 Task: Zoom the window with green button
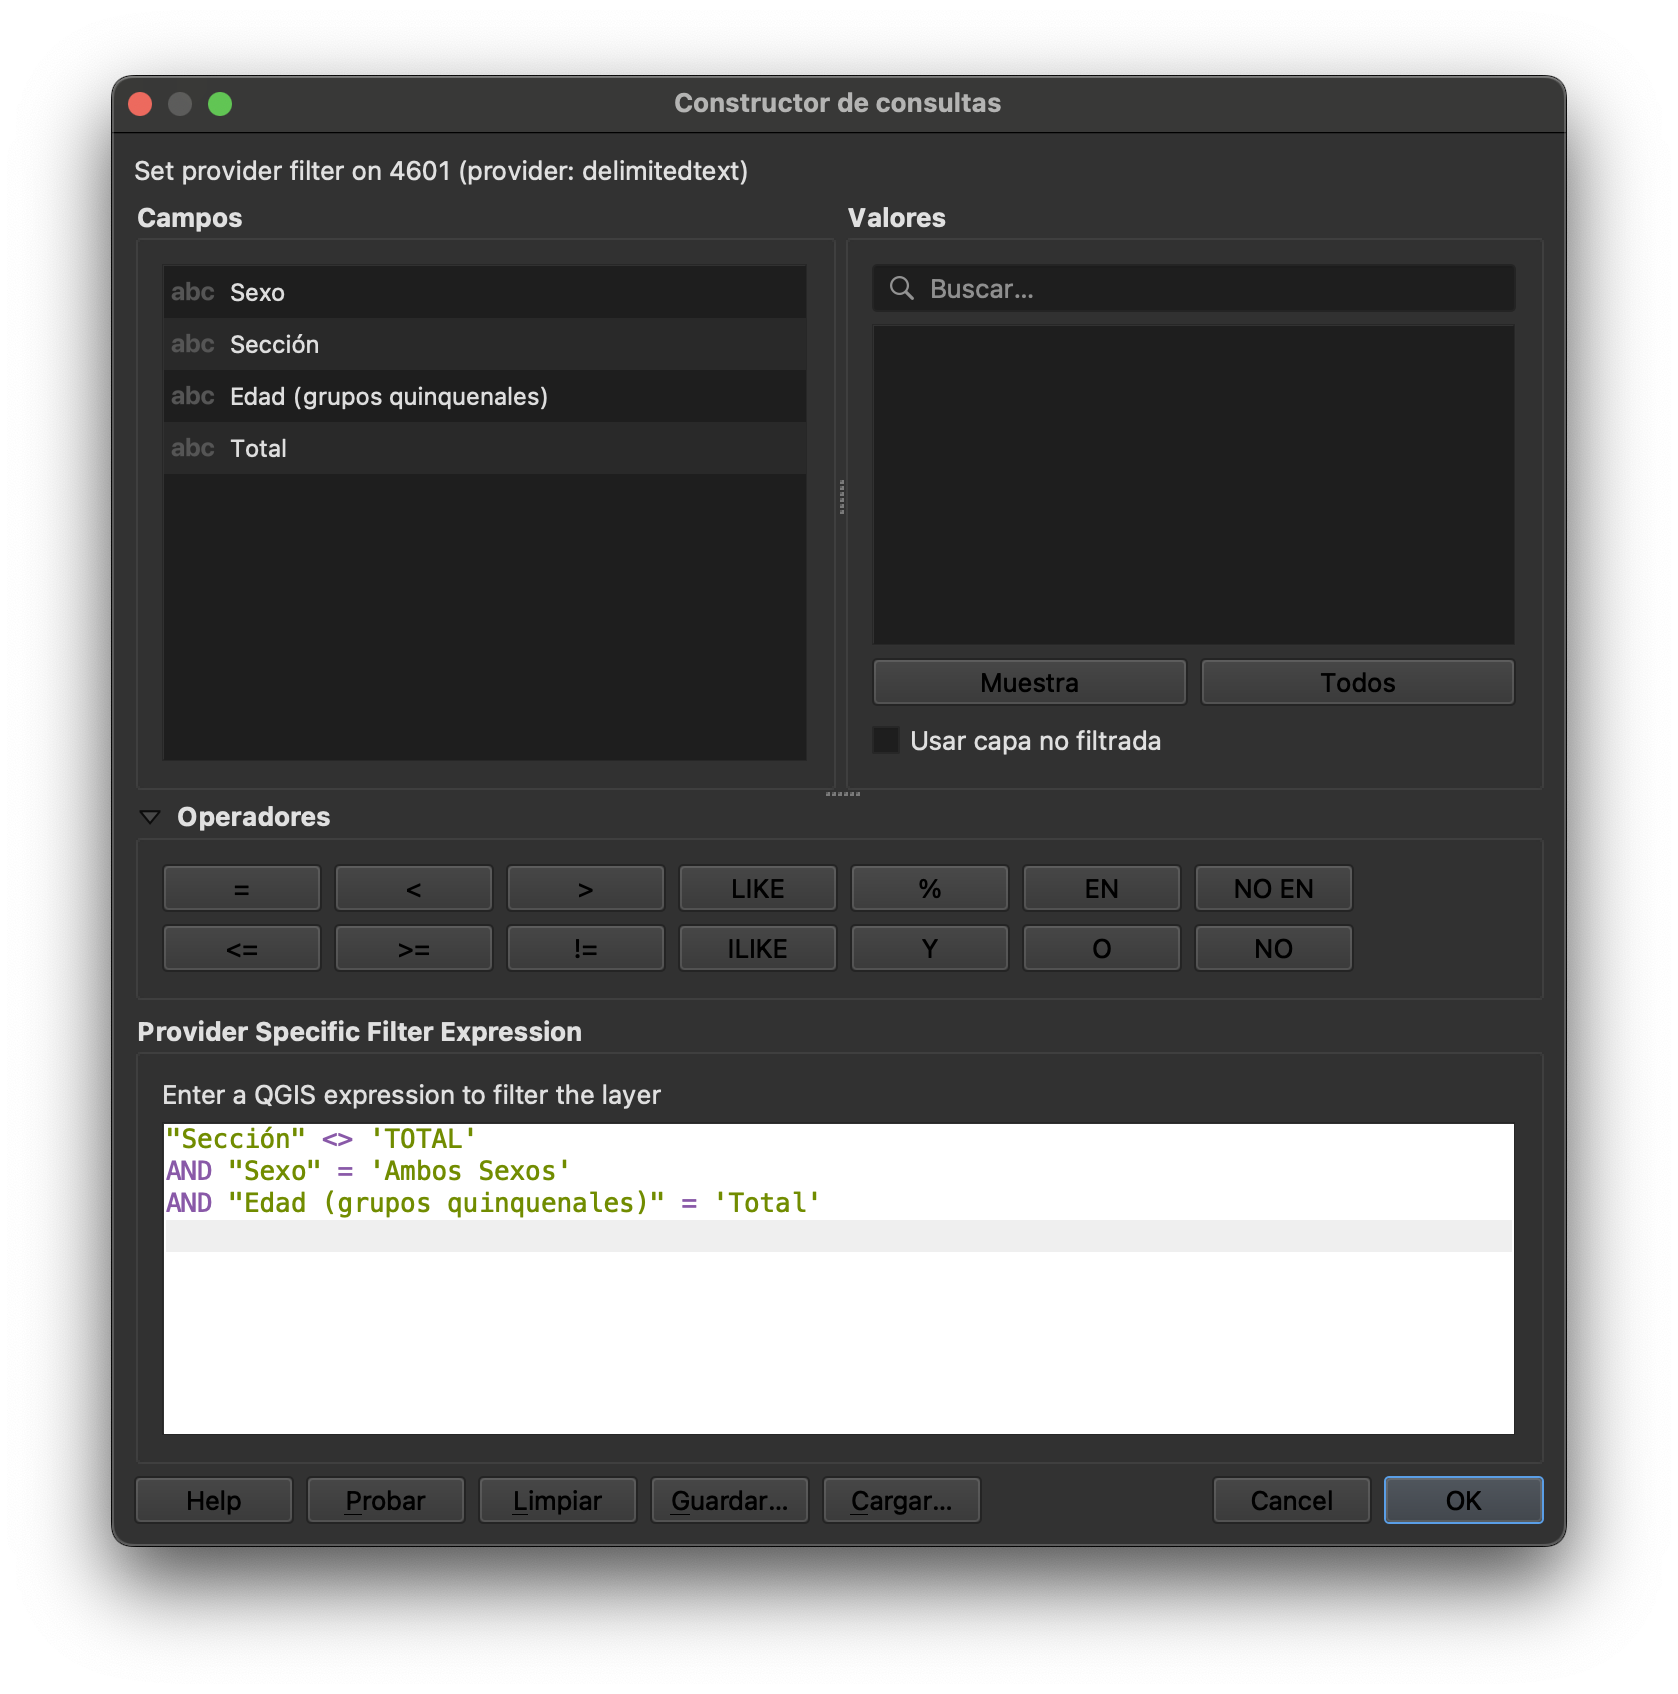[x=220, y=104]
